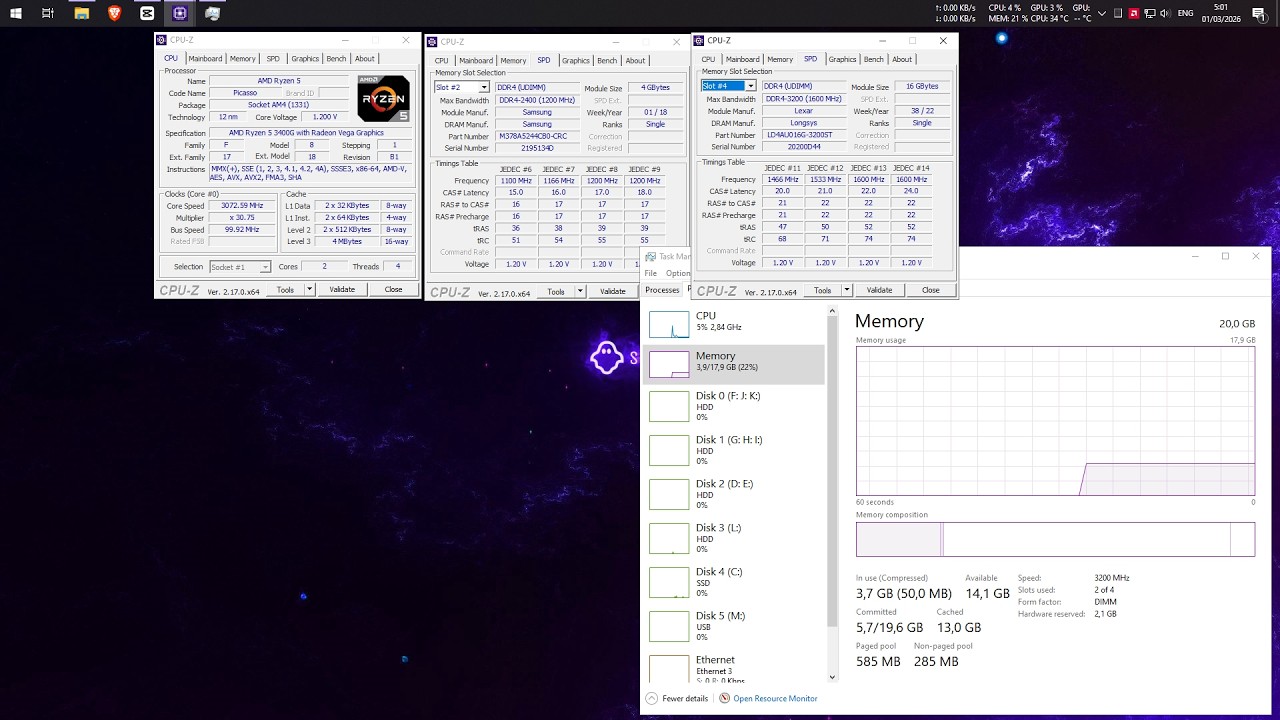Switch to Mainboard tab in the Ryzen CPU-Z window
Image resolution: width=1280 pixels, height=720 pixels.
tap(205, 59)
